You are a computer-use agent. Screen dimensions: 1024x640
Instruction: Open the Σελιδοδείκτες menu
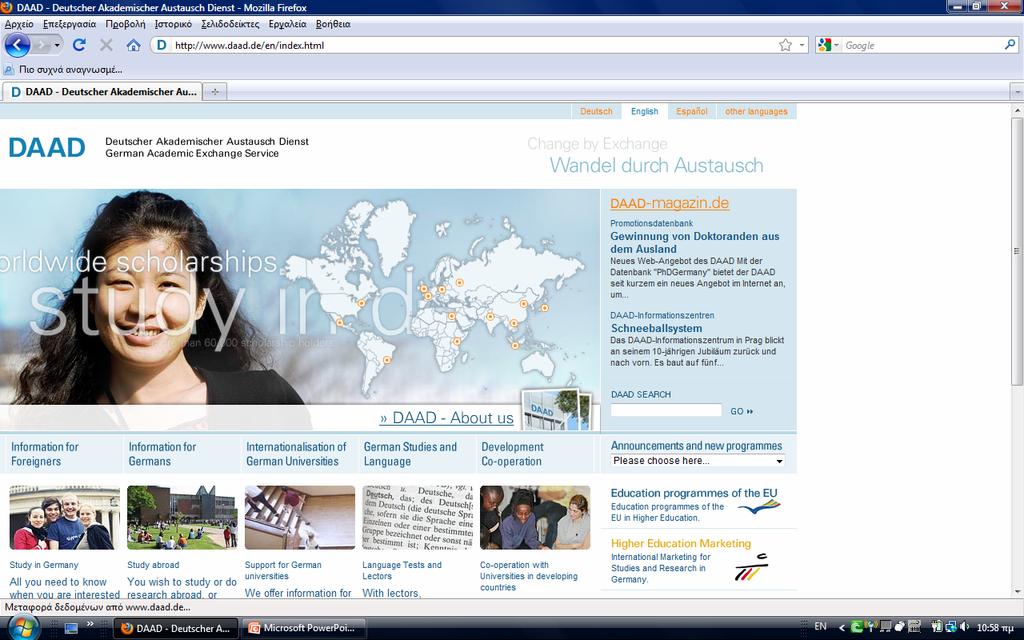click(230, 24)
